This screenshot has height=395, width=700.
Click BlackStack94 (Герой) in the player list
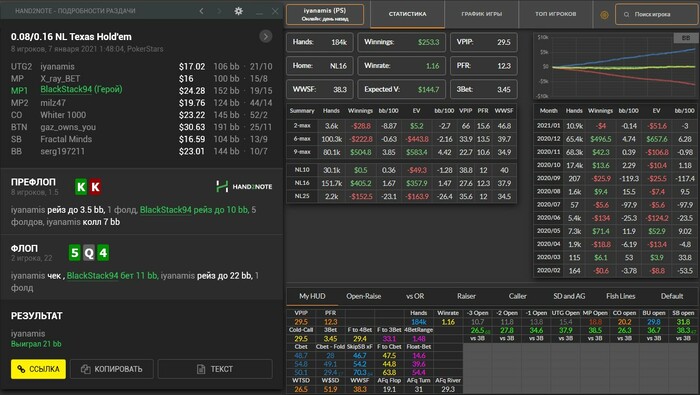pos(81,90)
